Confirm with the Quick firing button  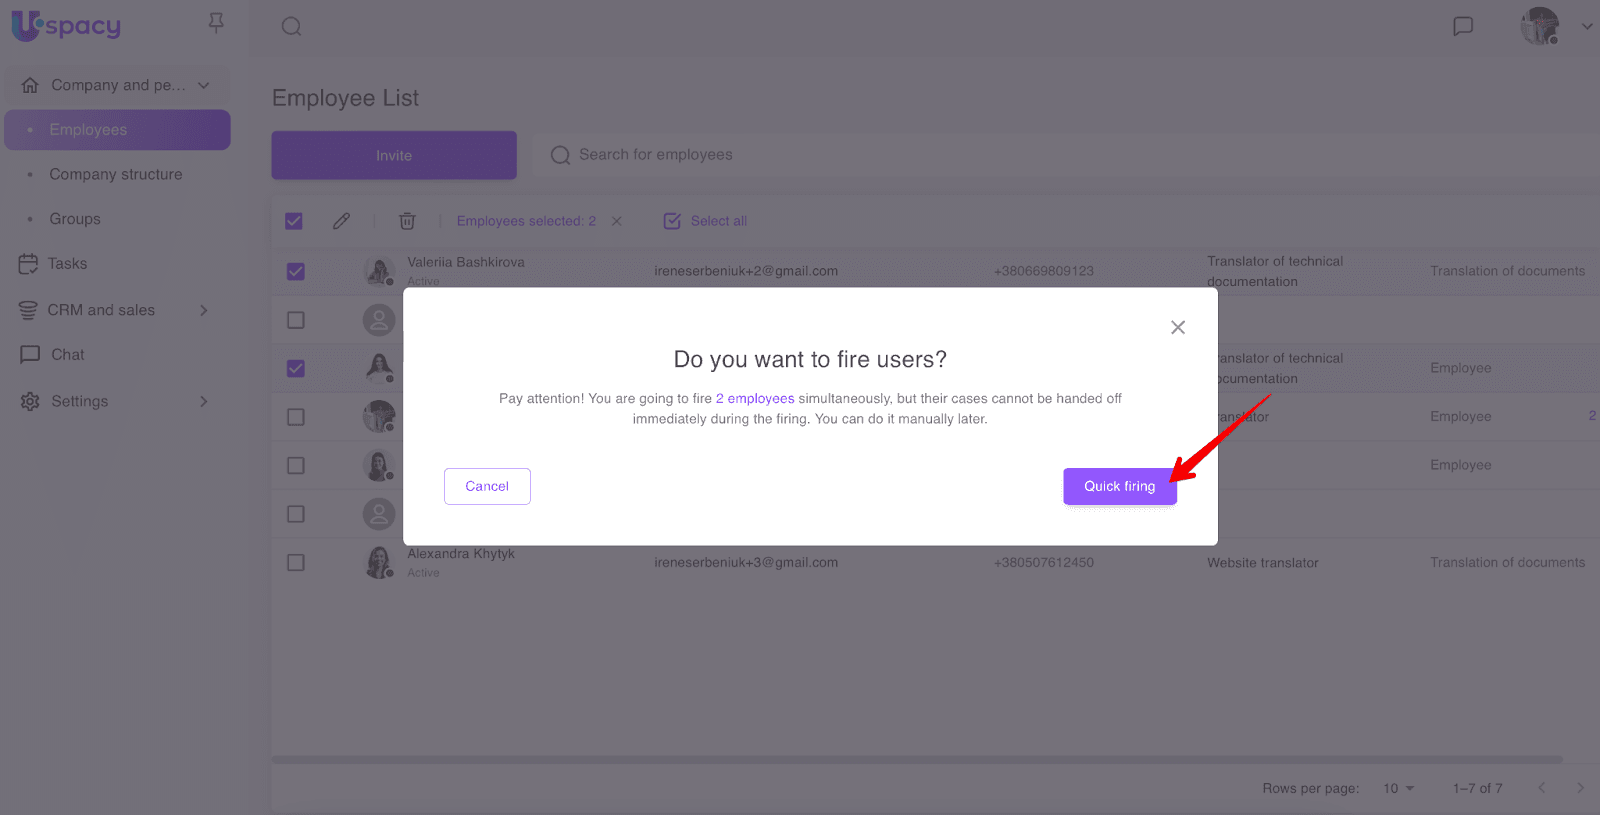[1119, 486]
